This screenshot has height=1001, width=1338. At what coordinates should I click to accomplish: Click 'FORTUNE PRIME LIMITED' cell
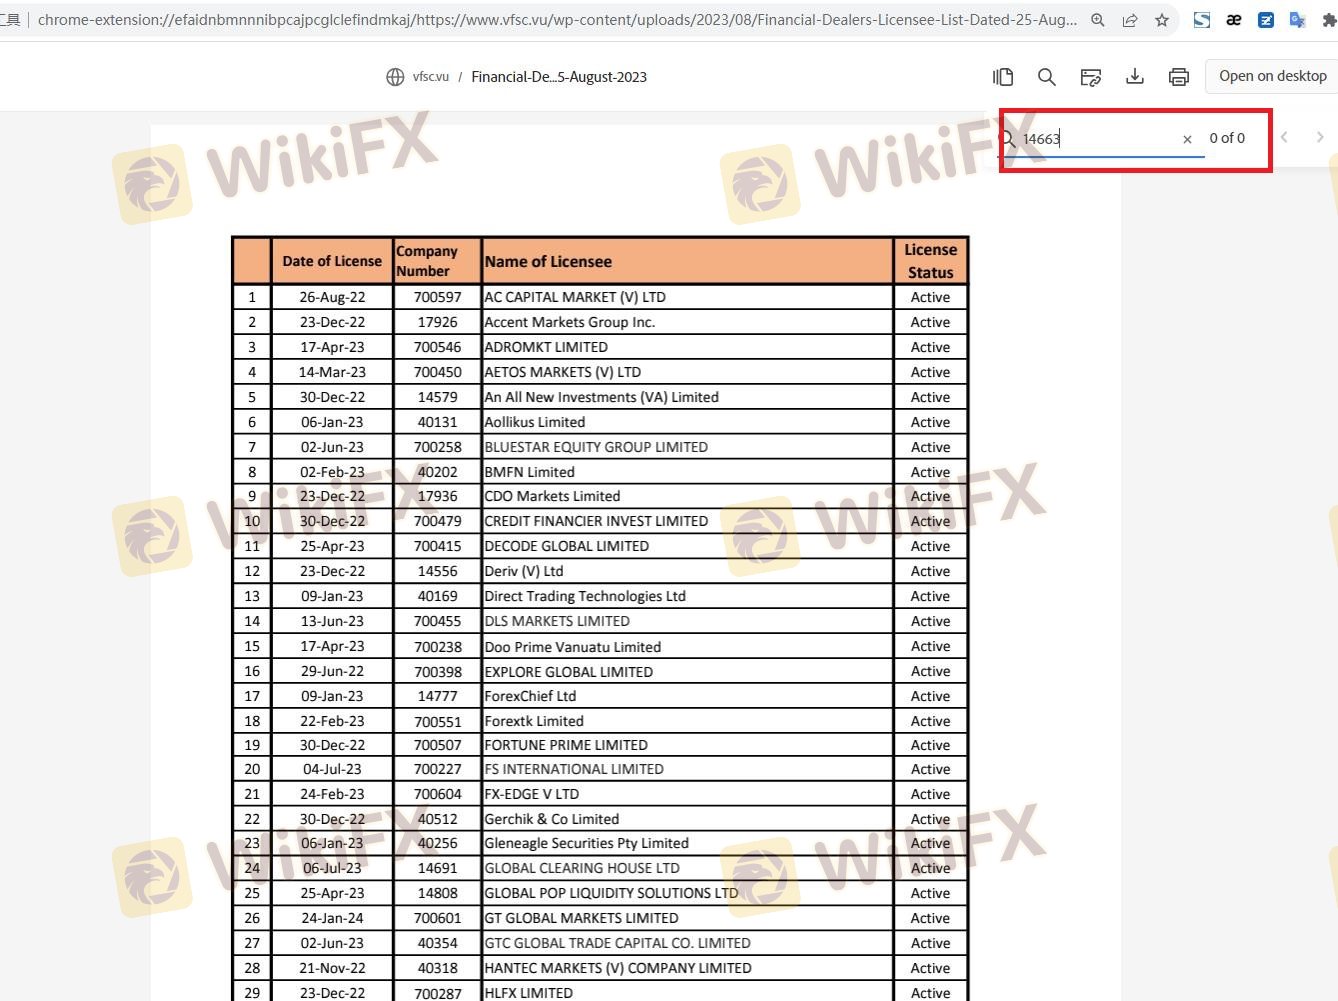point(687,745)
